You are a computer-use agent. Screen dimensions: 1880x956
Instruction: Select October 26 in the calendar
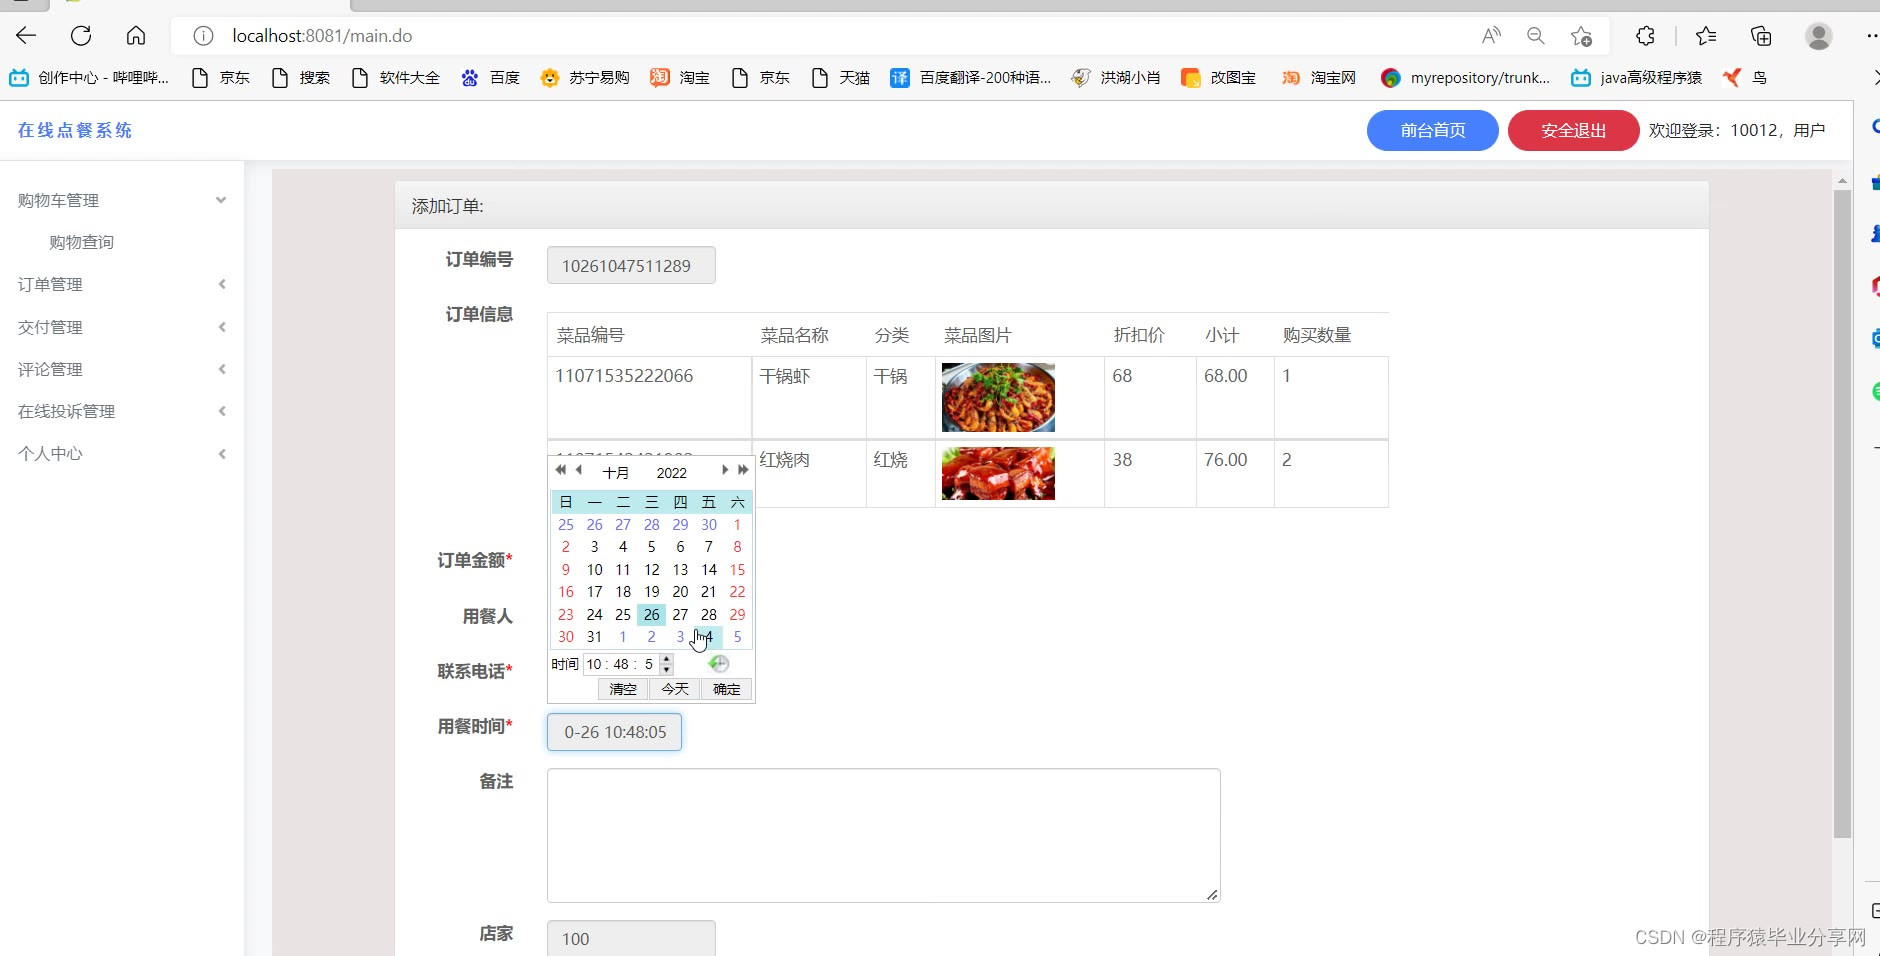coord(652,614)
